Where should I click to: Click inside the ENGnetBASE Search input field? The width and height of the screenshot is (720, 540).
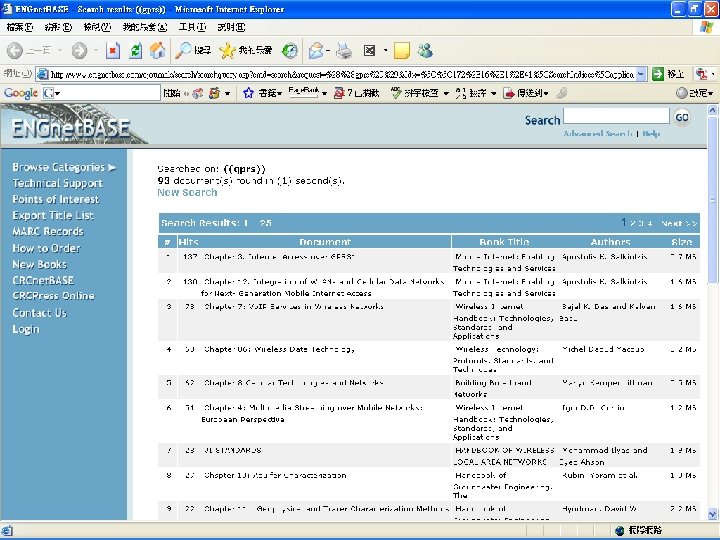pyautogui.click(x=616, y=118)
